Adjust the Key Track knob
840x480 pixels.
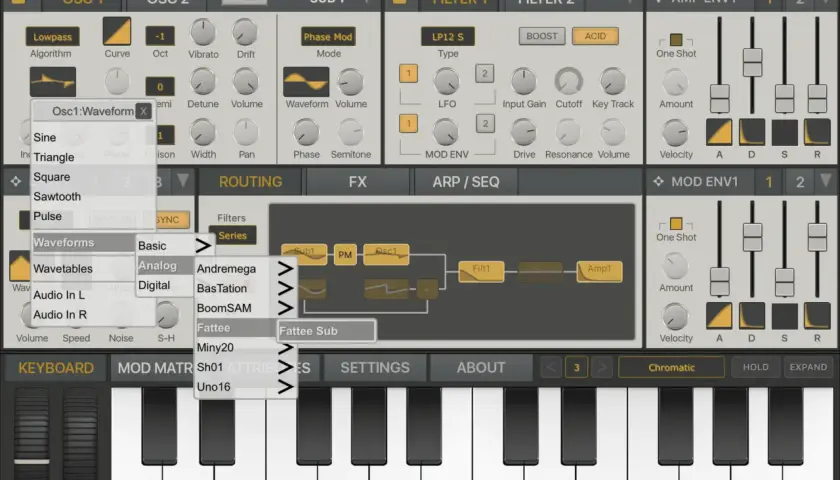coord(613,82)
